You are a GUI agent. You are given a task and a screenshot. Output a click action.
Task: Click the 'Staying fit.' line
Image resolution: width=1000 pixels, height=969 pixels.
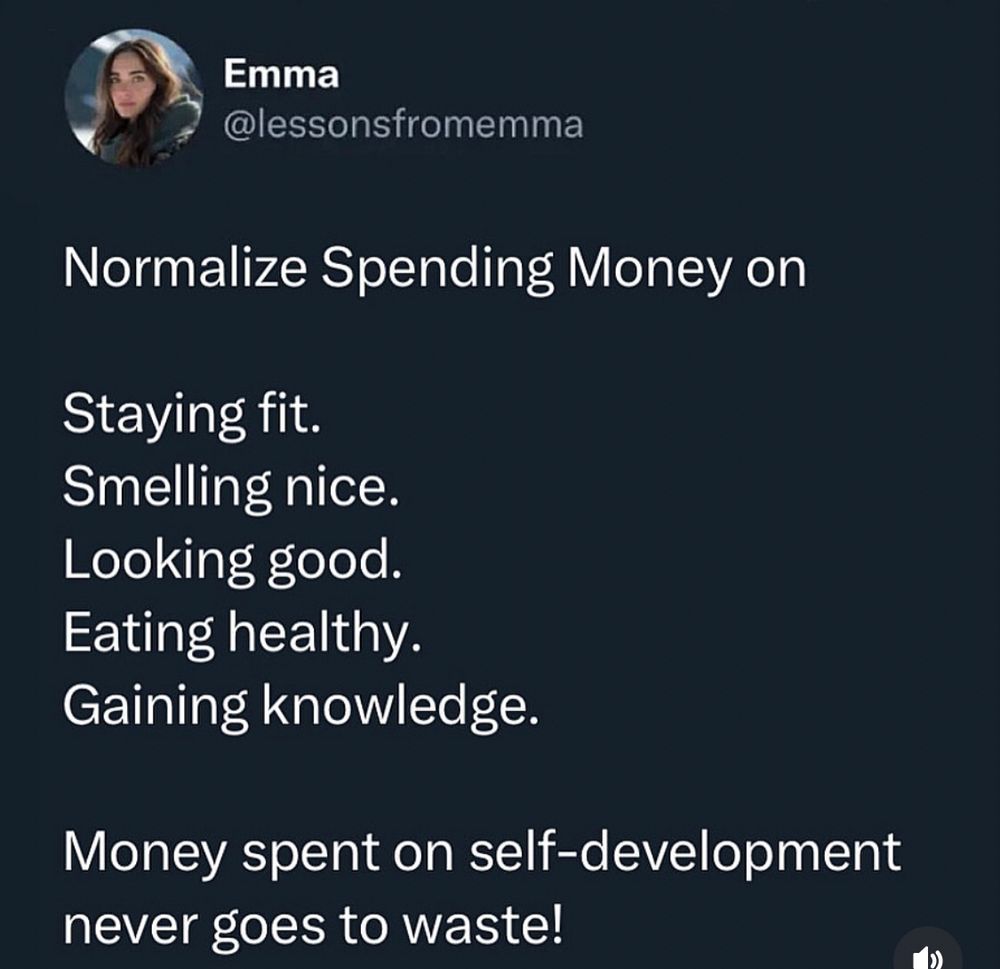(x=191, y=416)
